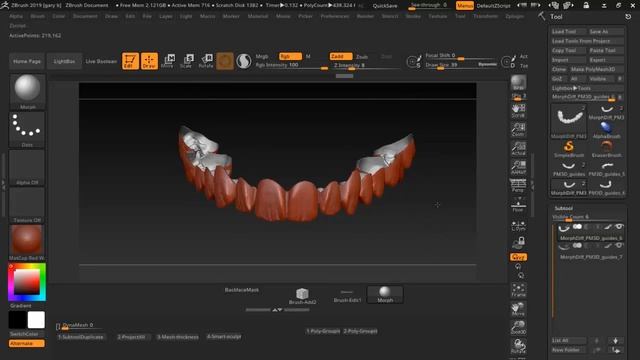Toggle the Mrgb mode

tap(262, 56)
